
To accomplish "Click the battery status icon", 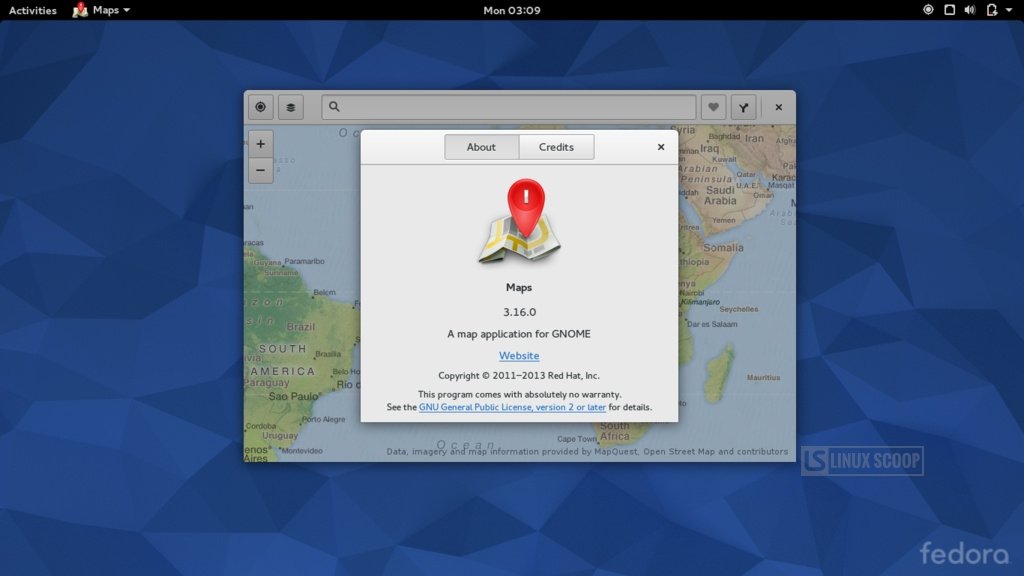I will click(990, 10).
